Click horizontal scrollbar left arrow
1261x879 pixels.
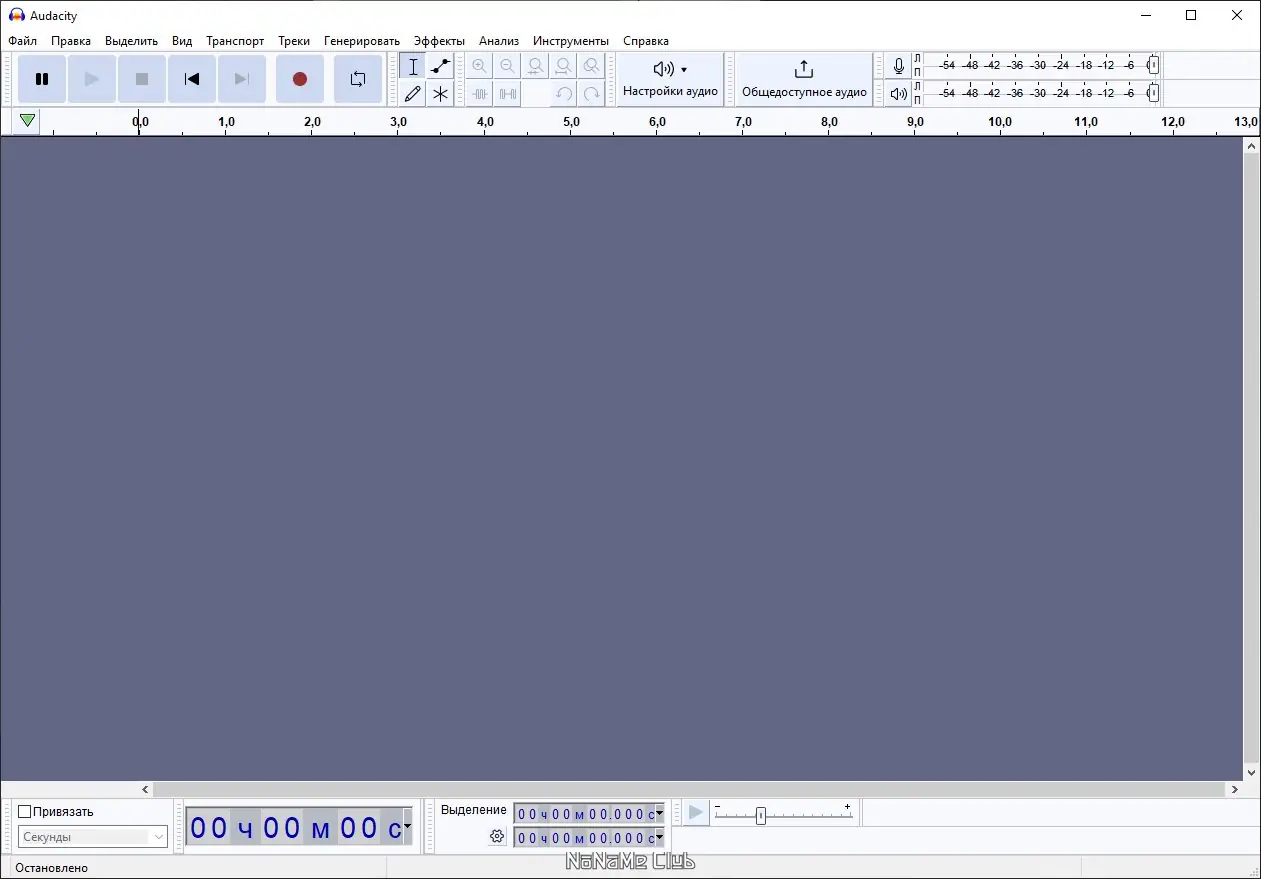(x=147, y=789)
